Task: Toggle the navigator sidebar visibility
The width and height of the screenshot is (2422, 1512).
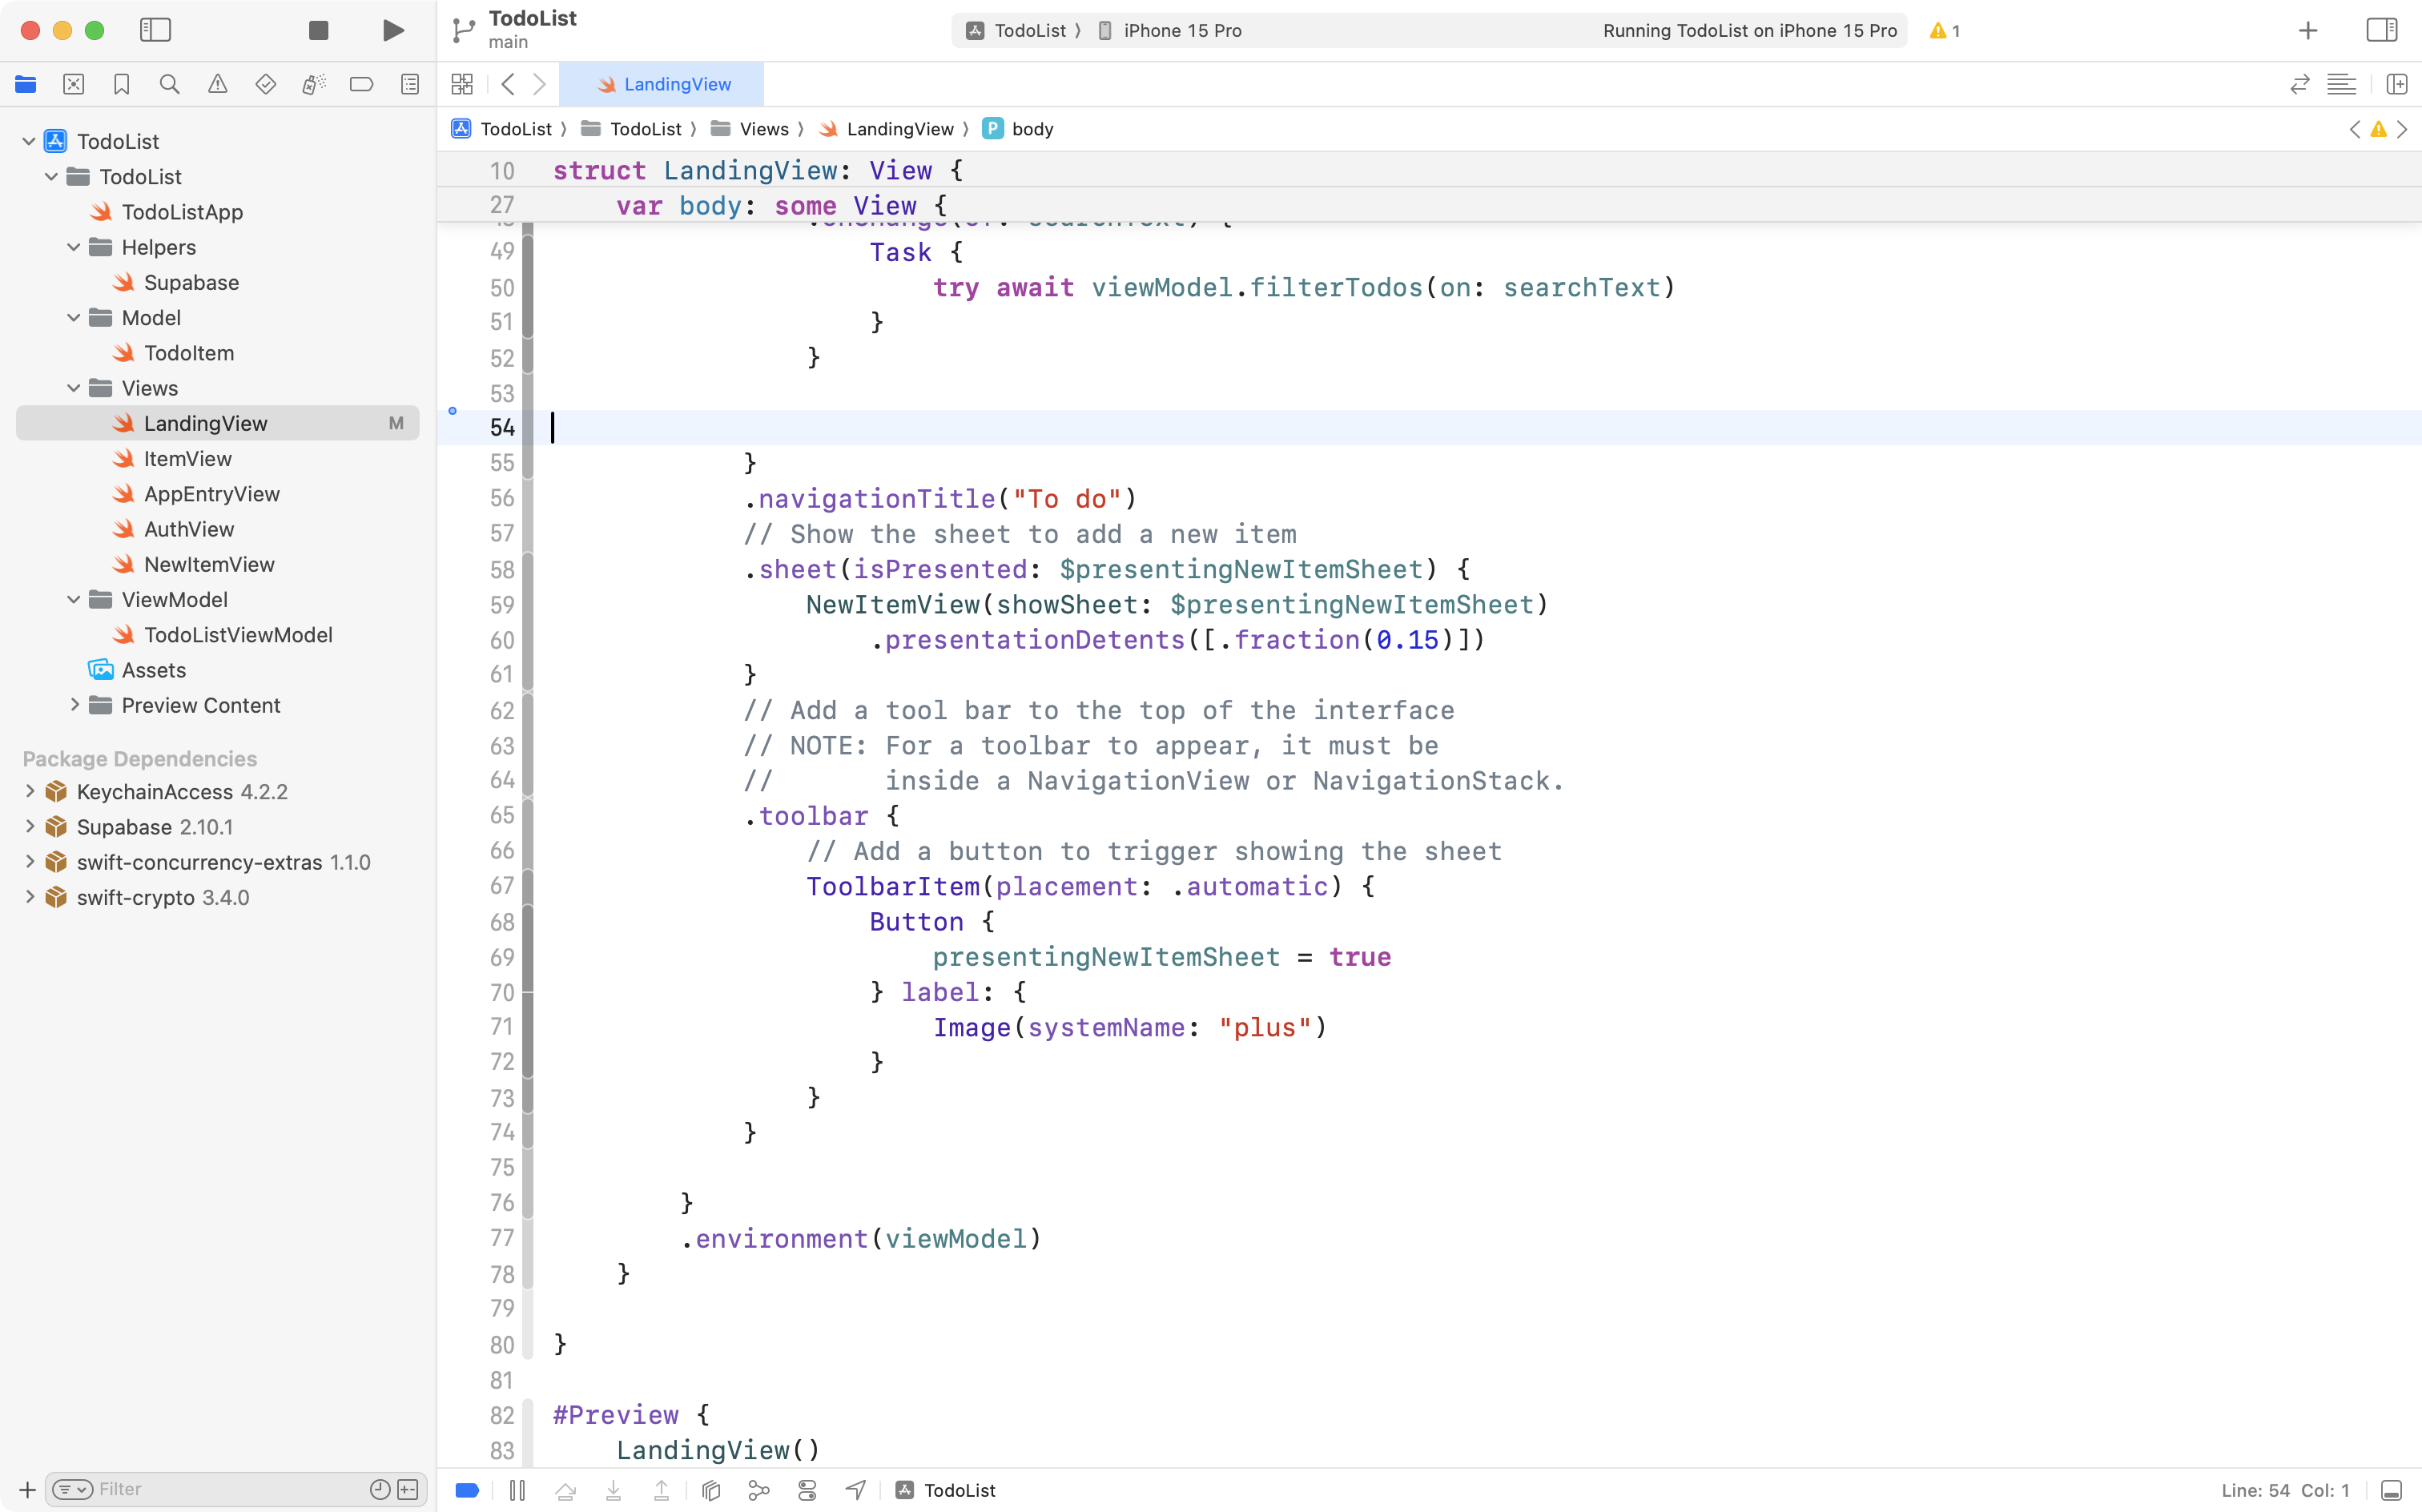Action: pos(156,30)
